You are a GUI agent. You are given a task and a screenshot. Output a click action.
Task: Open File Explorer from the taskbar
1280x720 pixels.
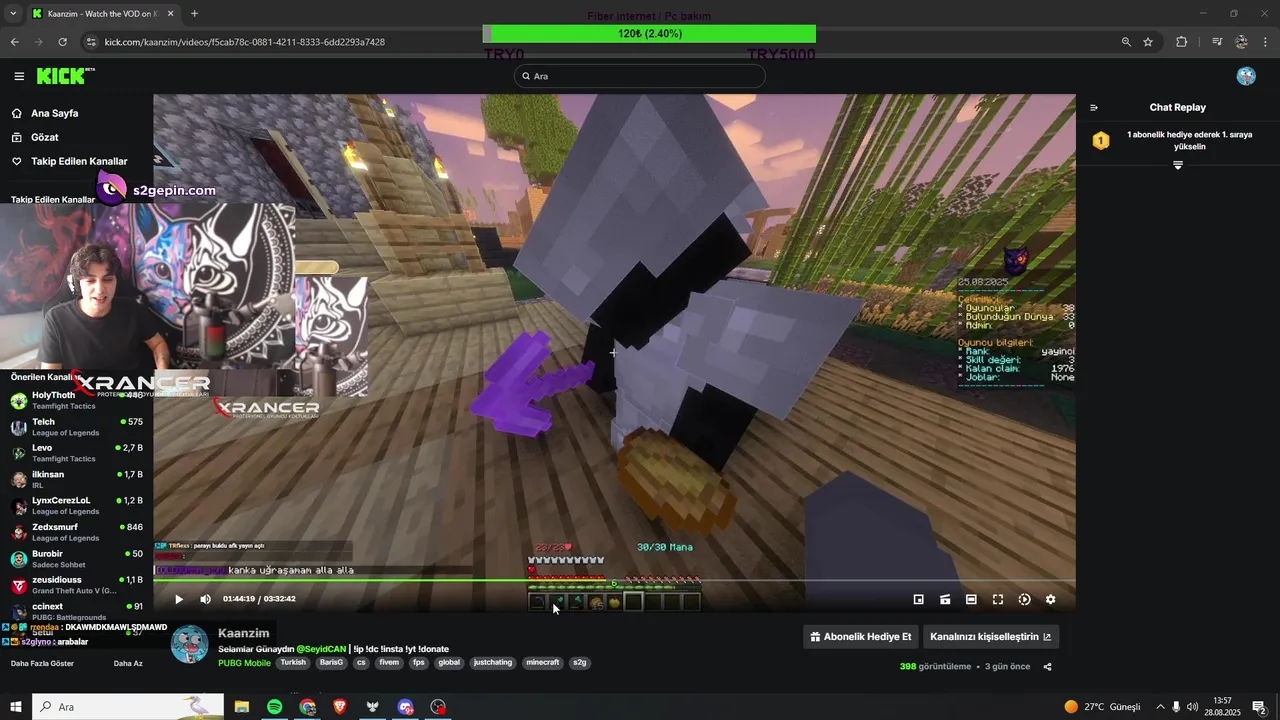coord(242,707)
